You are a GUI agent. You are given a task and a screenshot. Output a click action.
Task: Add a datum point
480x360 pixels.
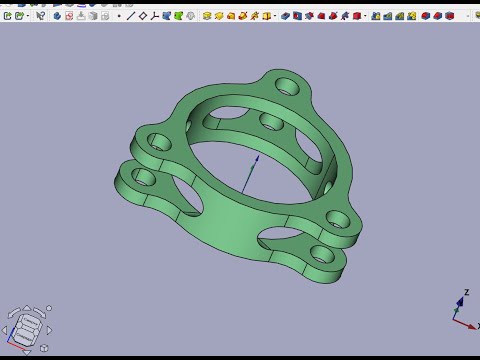point(119,16)
